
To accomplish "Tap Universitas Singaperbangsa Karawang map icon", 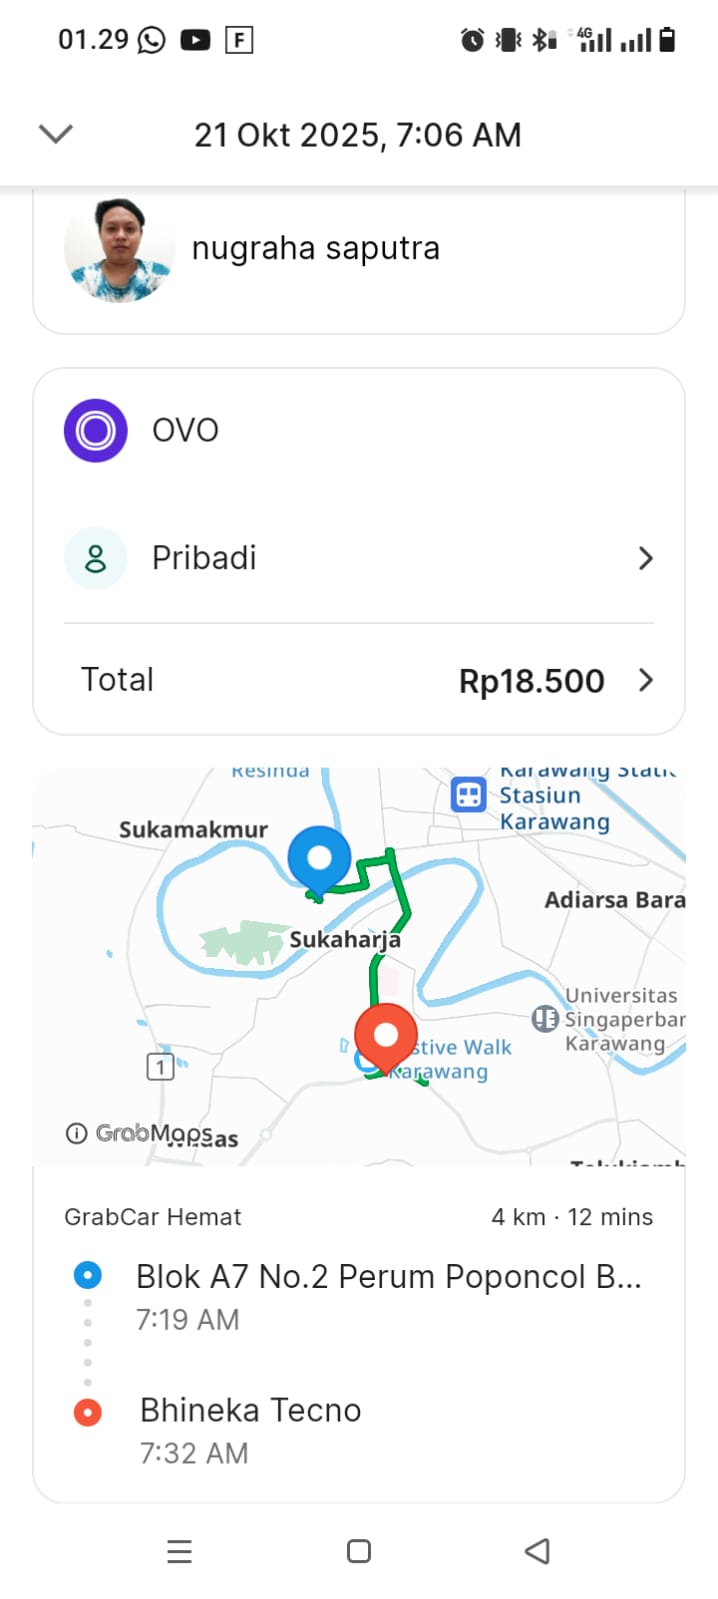I will point(545,1019).
